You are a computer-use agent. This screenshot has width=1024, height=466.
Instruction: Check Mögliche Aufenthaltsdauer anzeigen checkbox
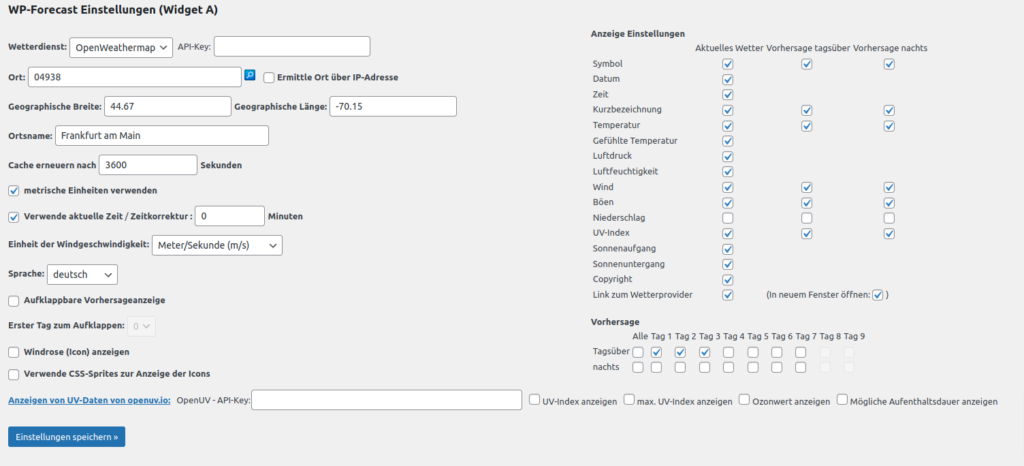coord(842,399)
